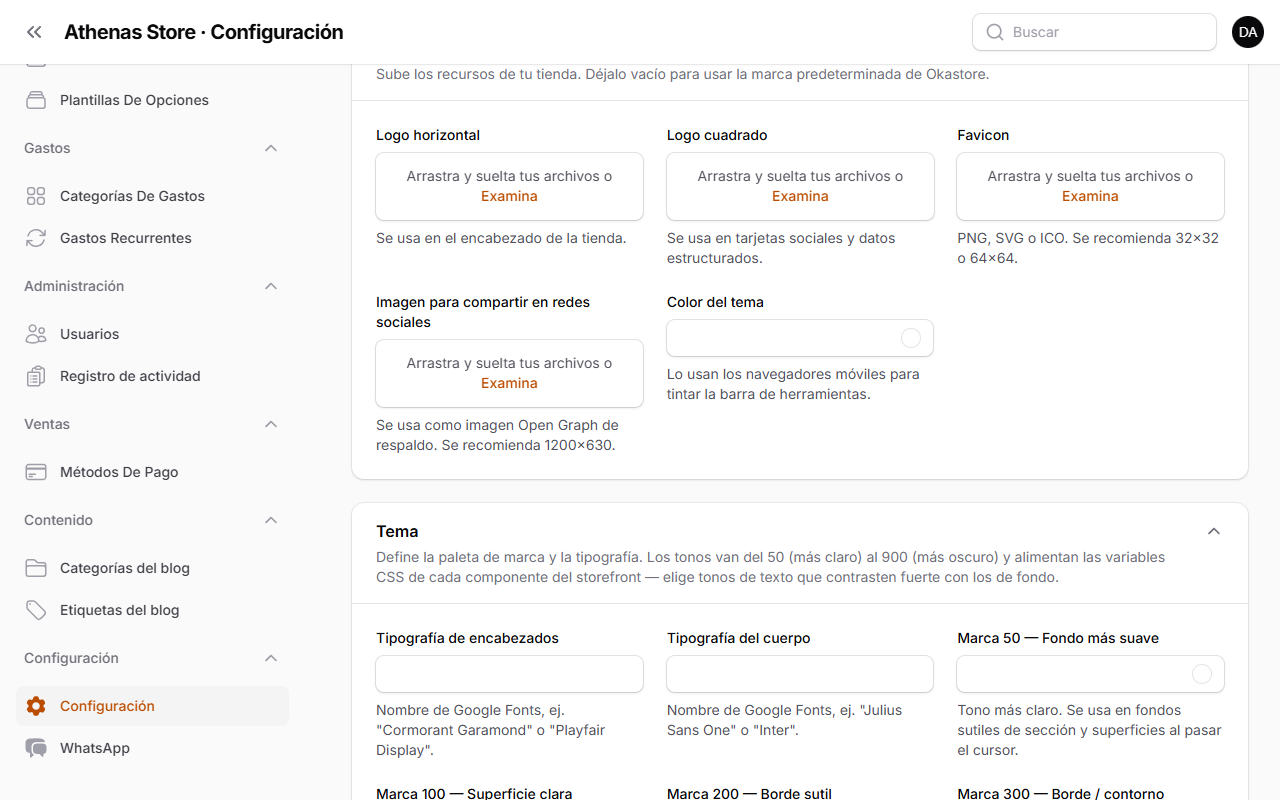Go to Métodos De Pago
The height and width of the screenshot is (800, 1280).
click(x=152, y=472)
